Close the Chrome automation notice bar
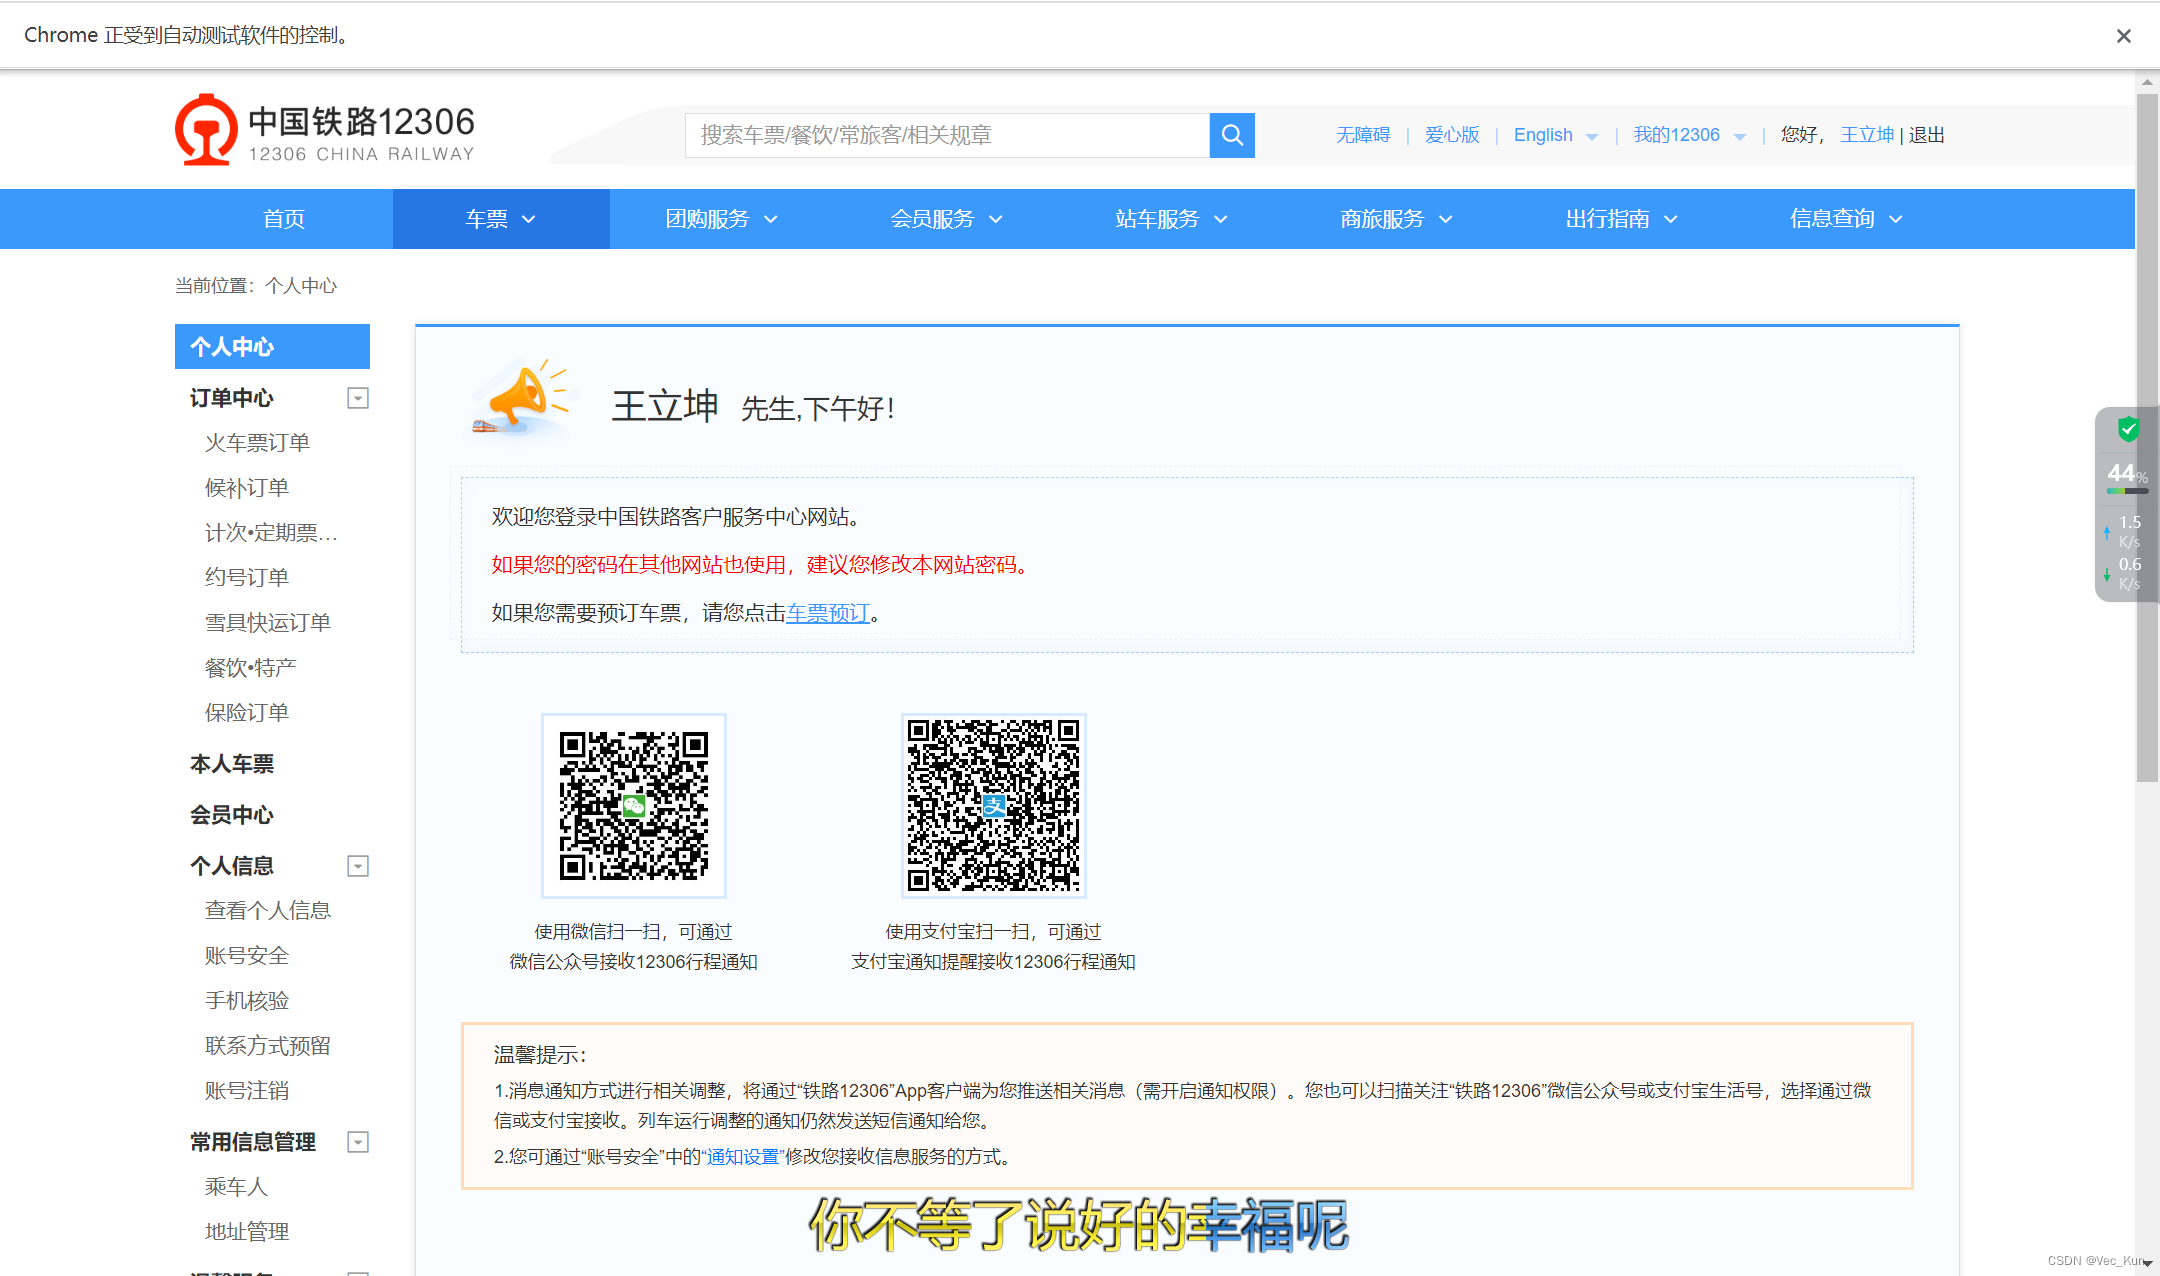Screen dimensions: 2160x1276 [x=2124, y=36]
